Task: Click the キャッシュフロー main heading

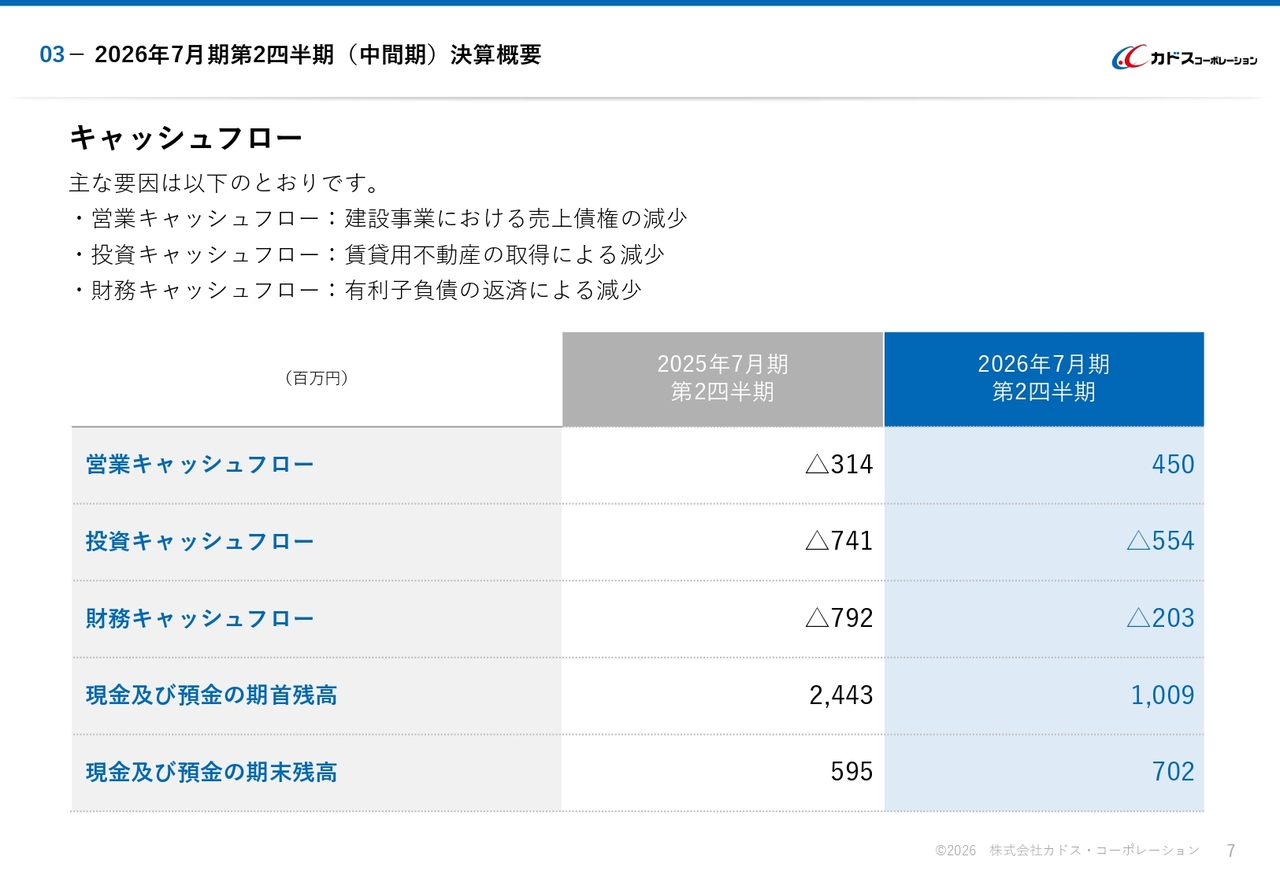Action: pos(185,138)
